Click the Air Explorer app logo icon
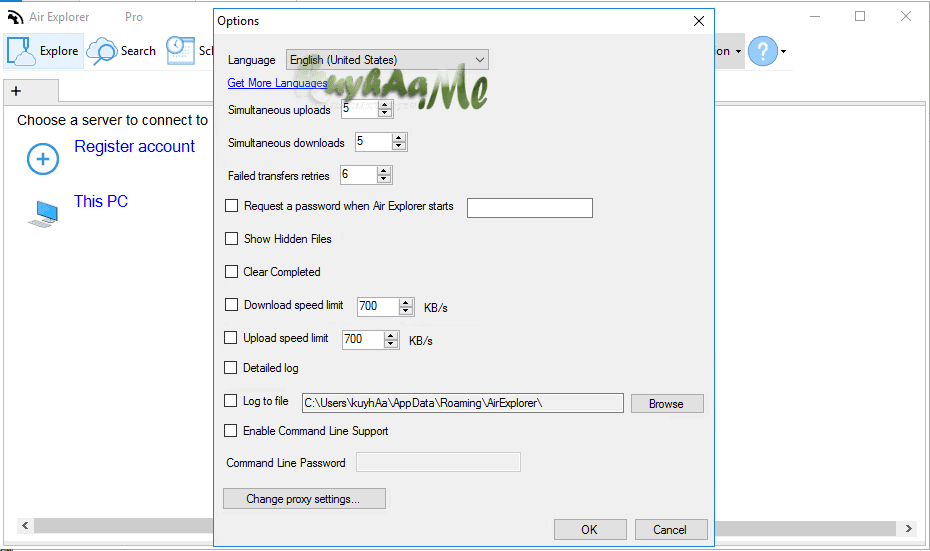The image size is (930, 551). (x=15, y=17)
